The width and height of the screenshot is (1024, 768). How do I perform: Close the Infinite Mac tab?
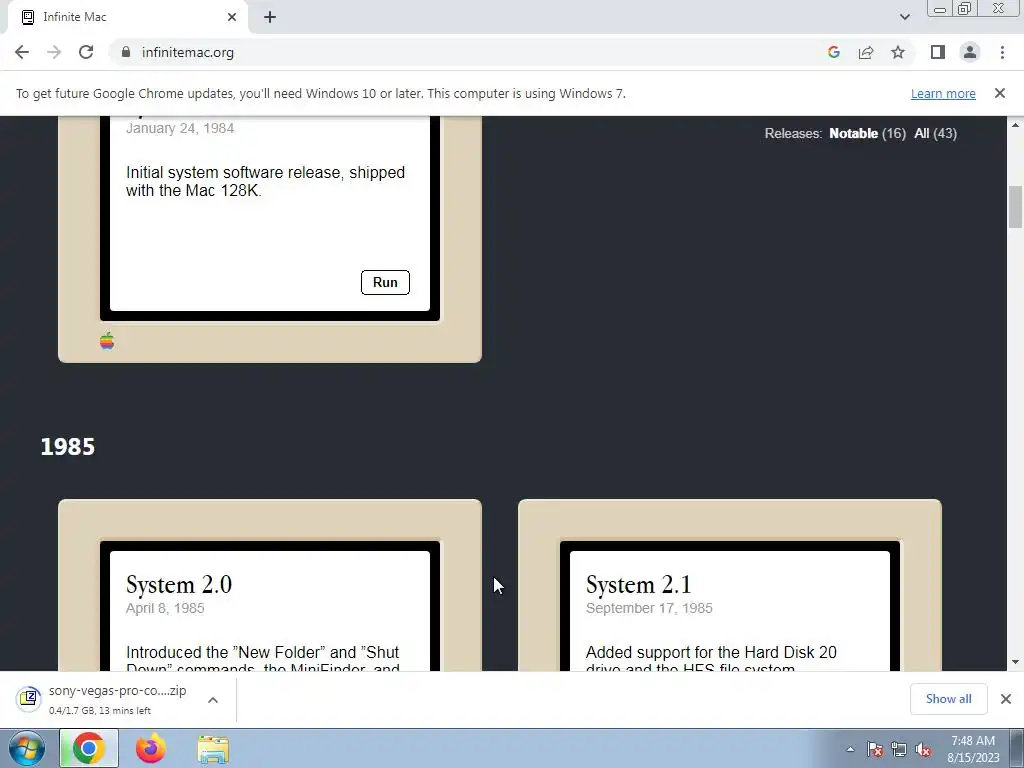coord(232,17)
